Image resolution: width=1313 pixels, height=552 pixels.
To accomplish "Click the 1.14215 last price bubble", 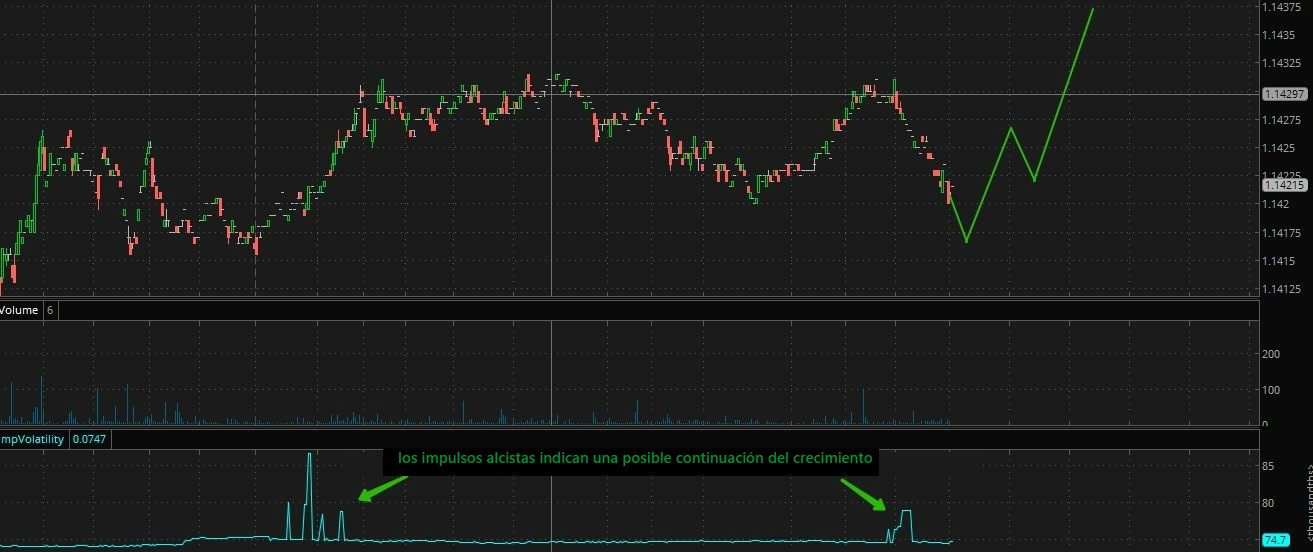I will pyautogui.click(x=1284, y=185).
